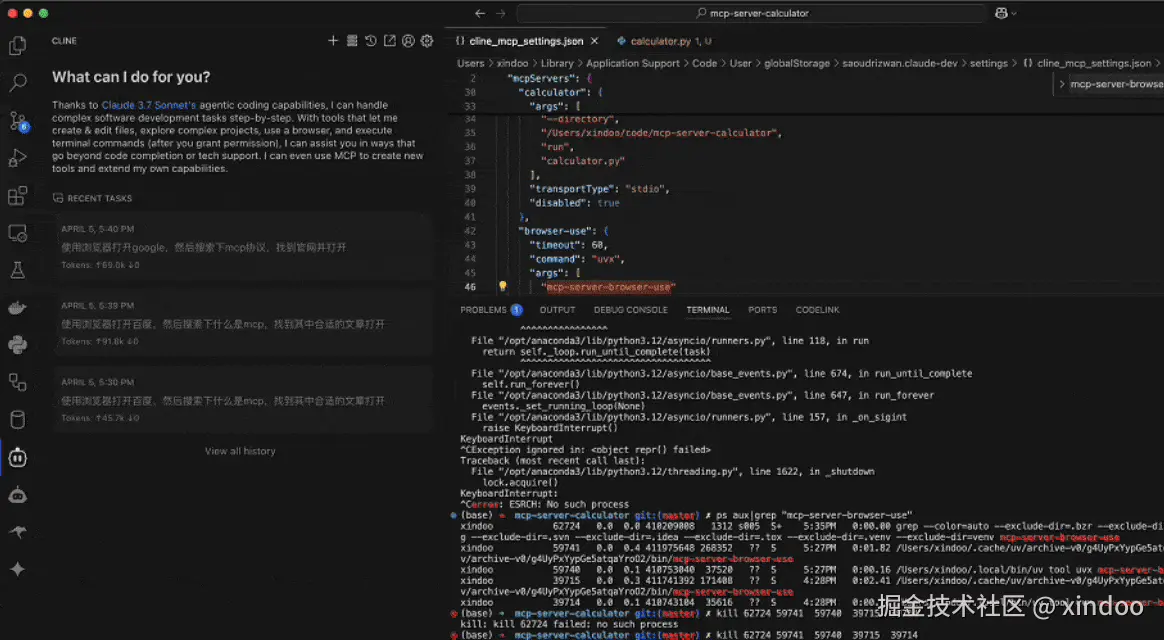Open Cline settings gear icon
The image size is (1164, 640).
click(427, 41)
